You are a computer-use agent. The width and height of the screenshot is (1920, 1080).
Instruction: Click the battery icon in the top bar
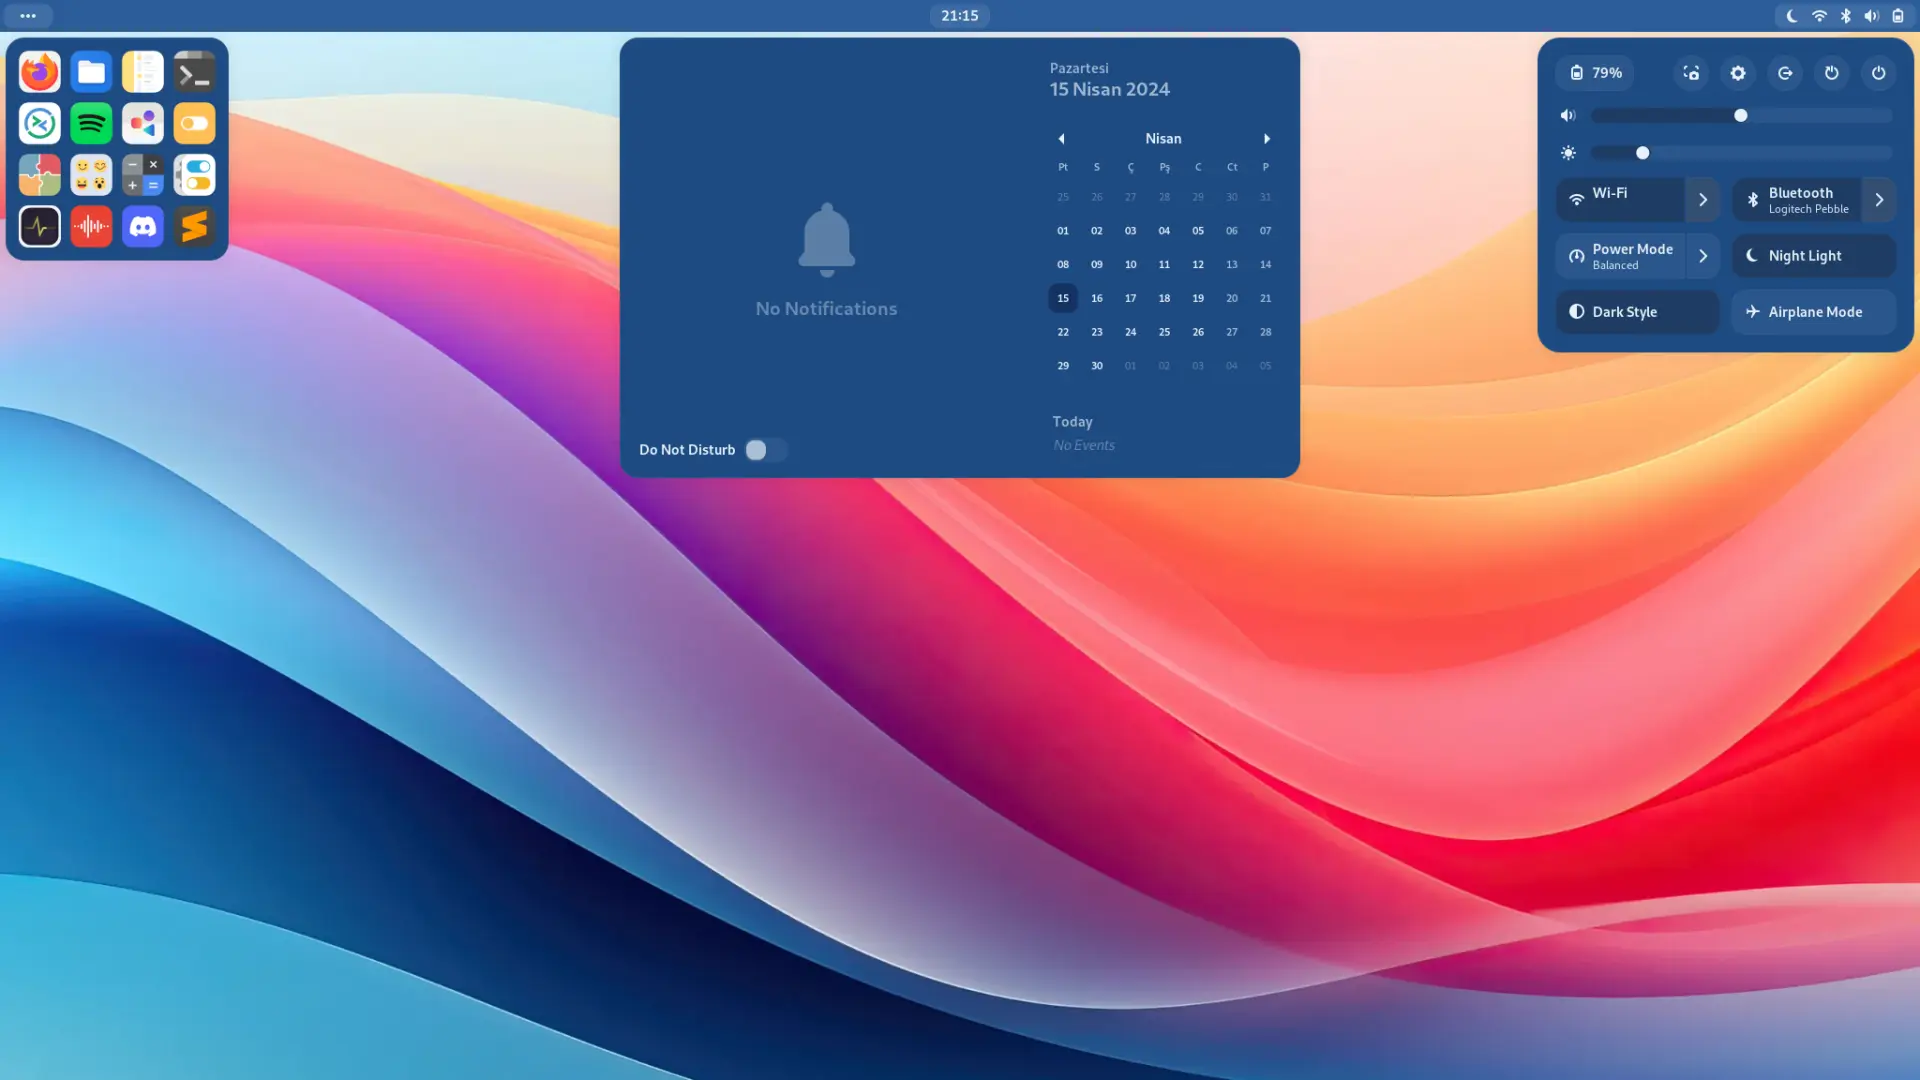coord(1898,16)
